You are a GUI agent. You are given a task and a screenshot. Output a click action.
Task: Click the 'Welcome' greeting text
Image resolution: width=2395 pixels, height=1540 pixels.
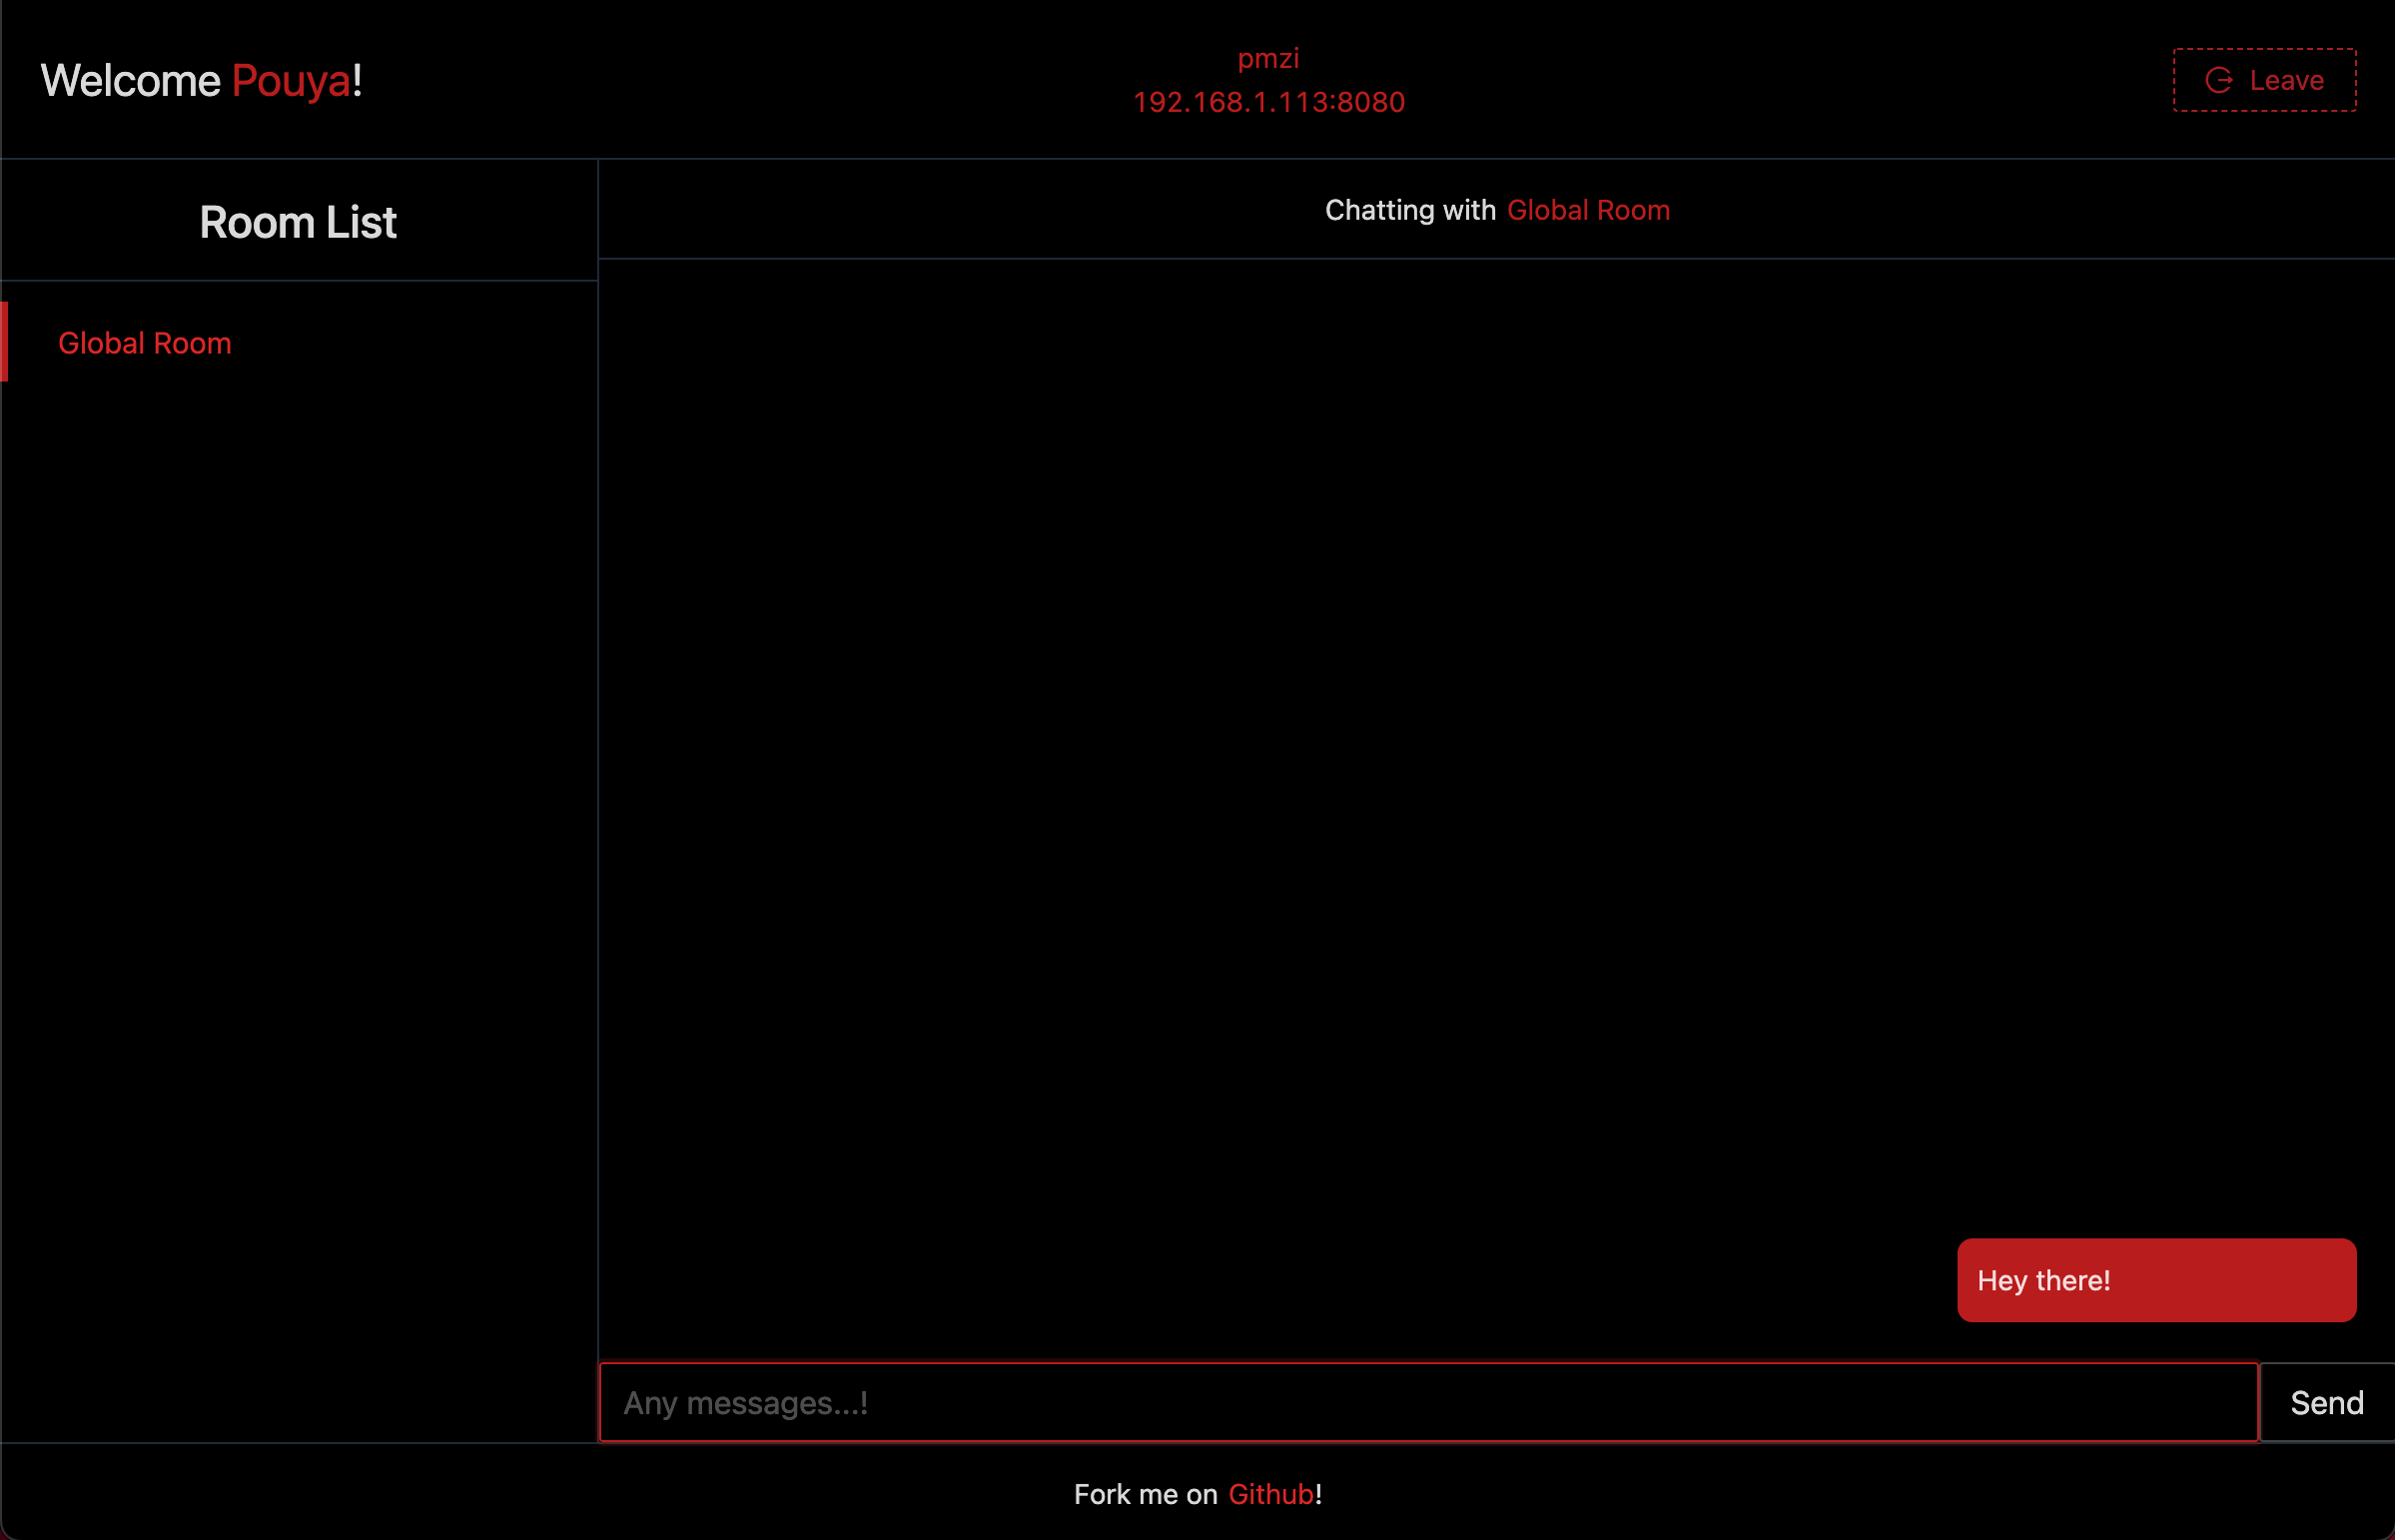tap(130, 81)
